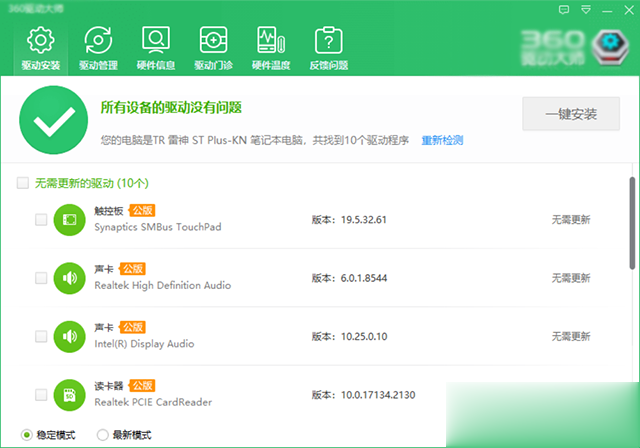Image resolution: width=640 pixels, height=448 pixels.
Task: Click the Realtek PCIE CardReader name
Action: coord(153,402)
